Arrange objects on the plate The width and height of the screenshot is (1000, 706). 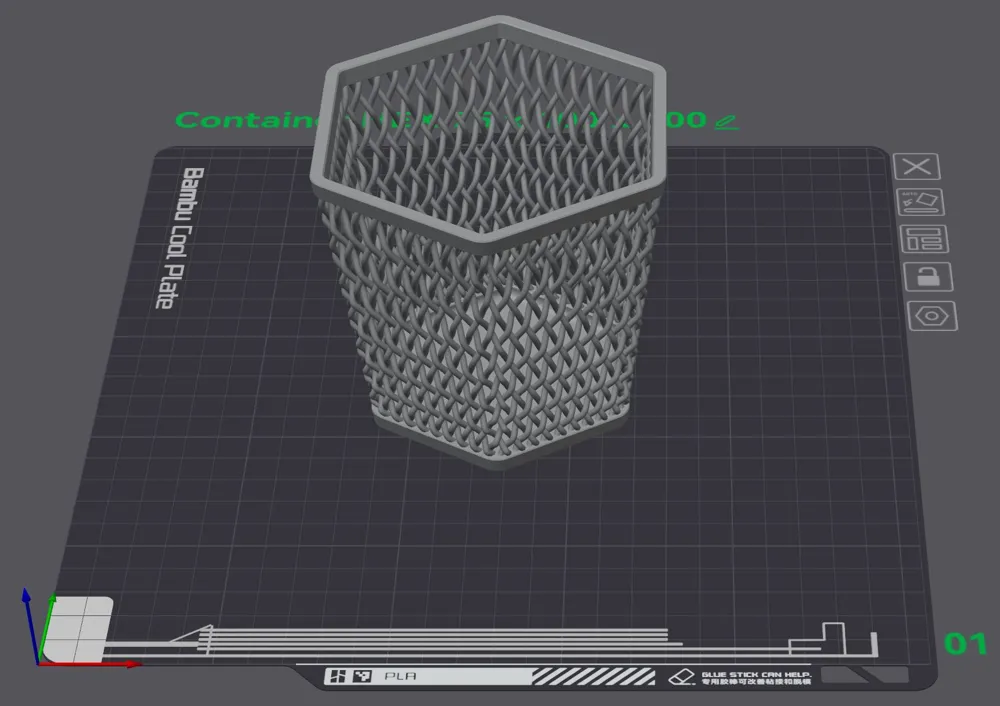[x=924, y=239]
